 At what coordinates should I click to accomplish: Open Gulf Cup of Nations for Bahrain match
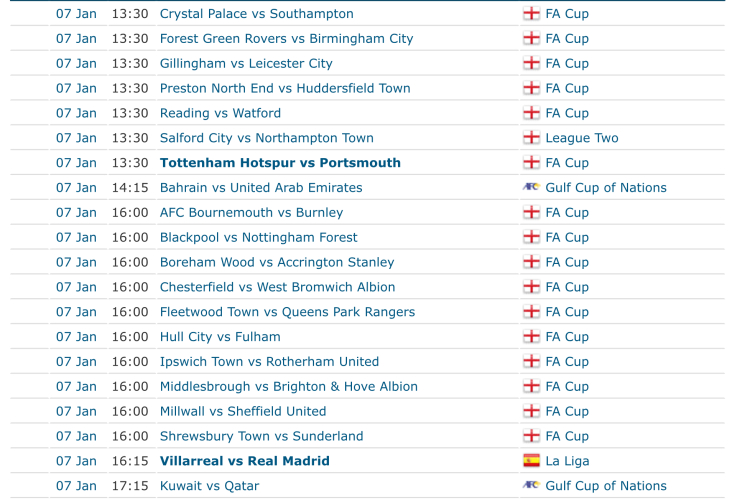click(x=606, y=187)
